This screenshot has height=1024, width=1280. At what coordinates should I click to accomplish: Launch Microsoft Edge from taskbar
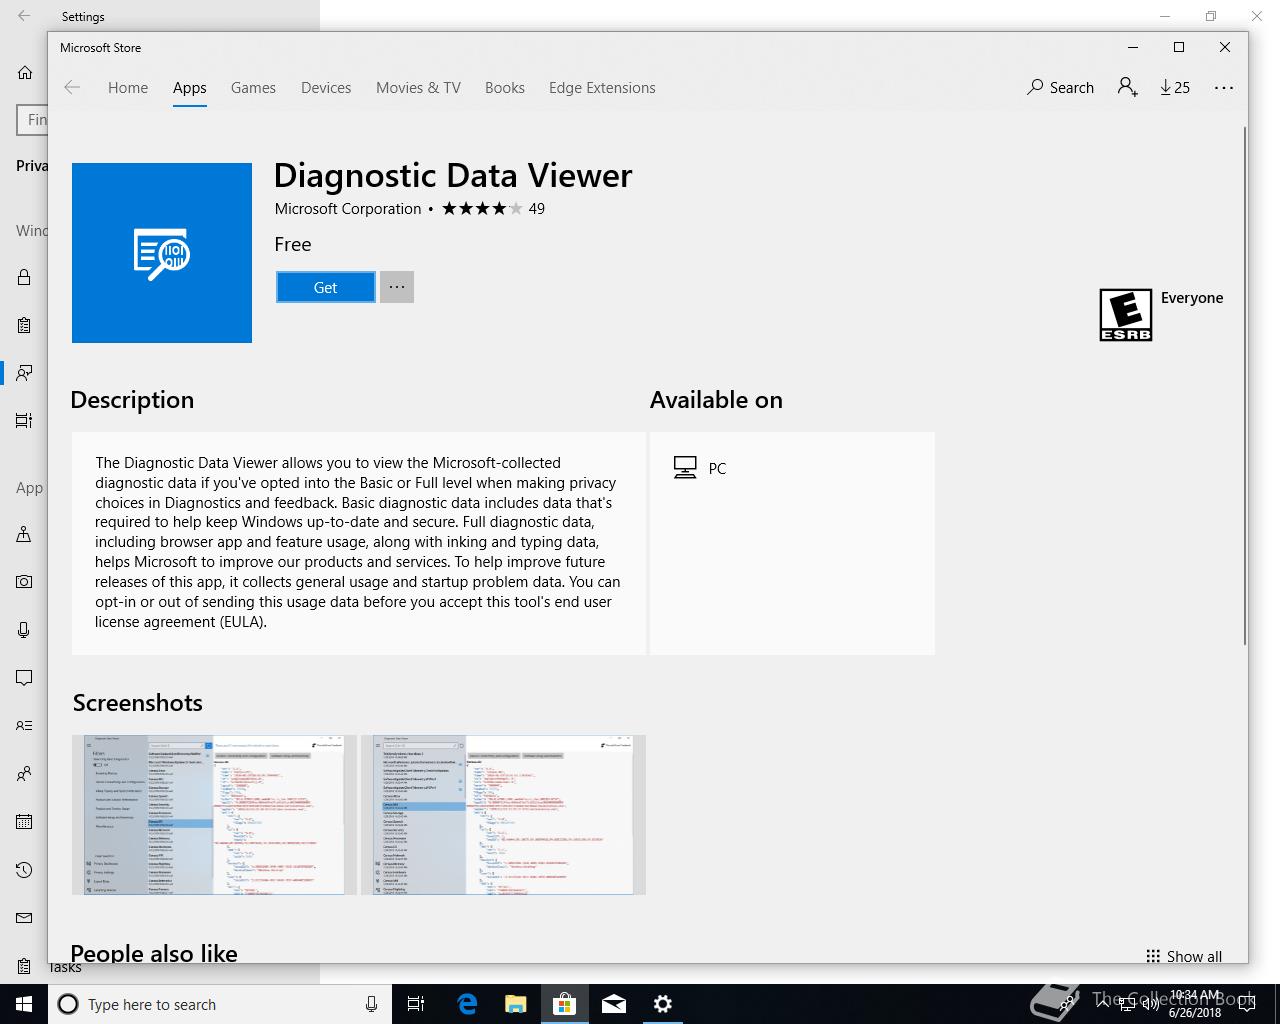coord(466,1004)
